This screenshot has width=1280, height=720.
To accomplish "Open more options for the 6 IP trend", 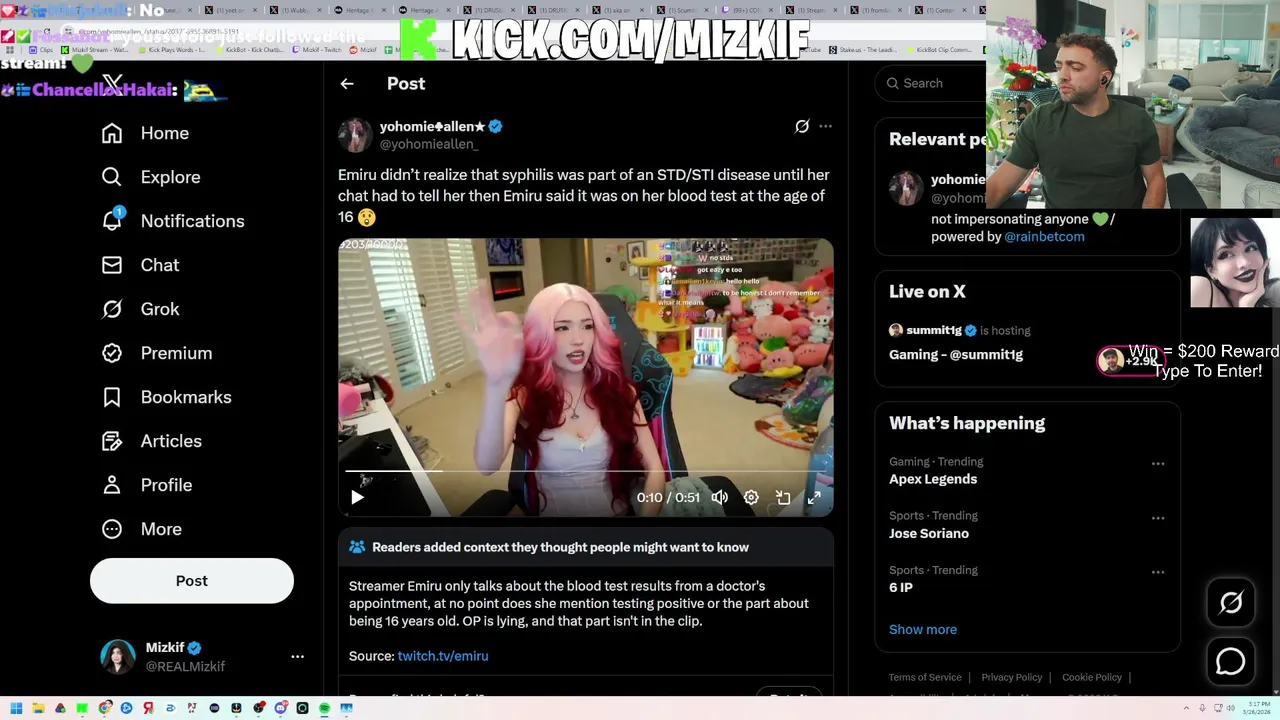I will click(x=1158, y=572).
